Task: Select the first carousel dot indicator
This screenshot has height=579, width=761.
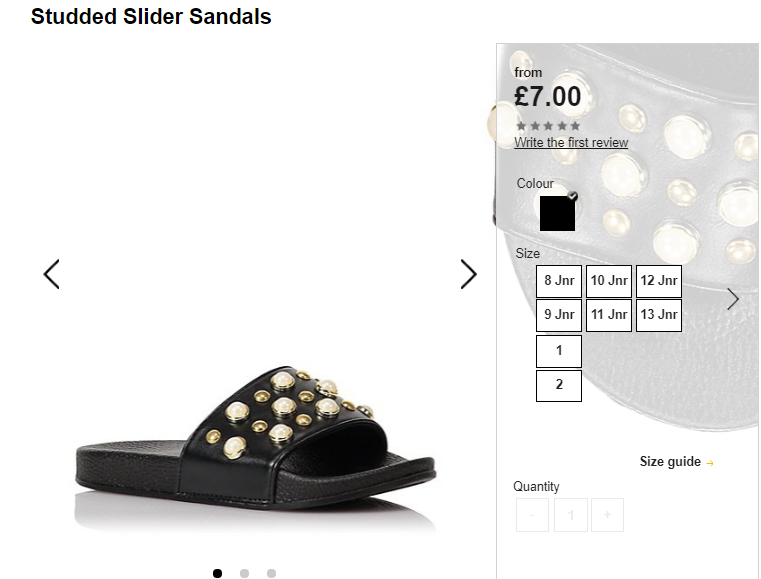Action: 217,573
